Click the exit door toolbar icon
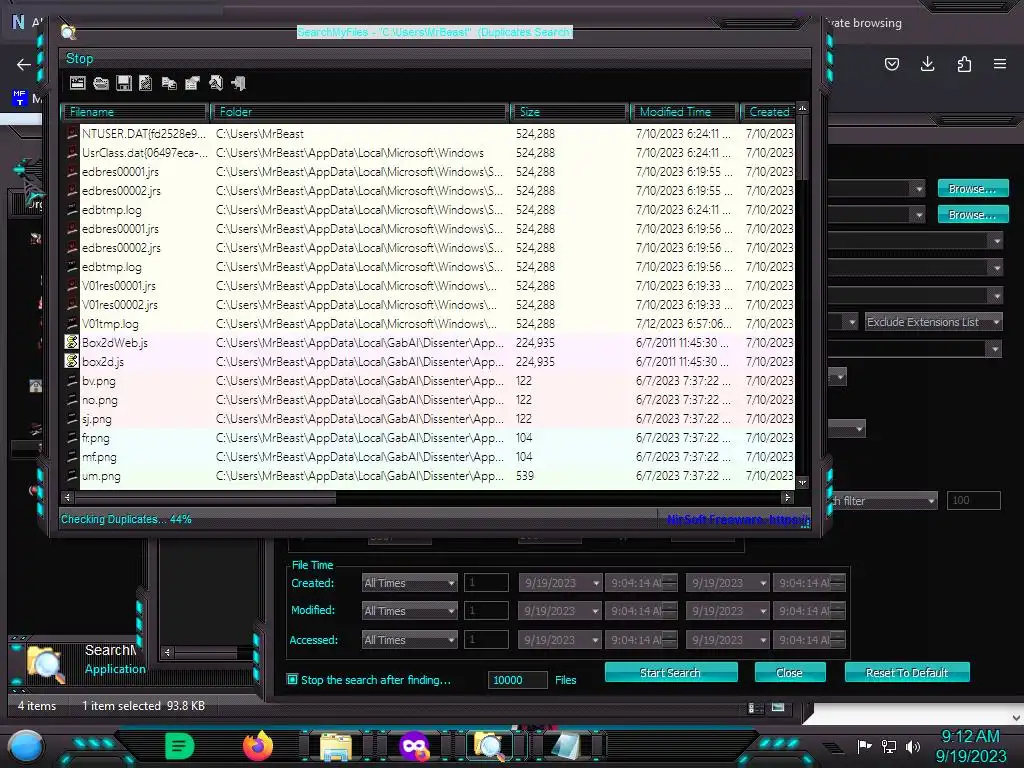Viewport: 1024px width, 768px height. [238, 83]
